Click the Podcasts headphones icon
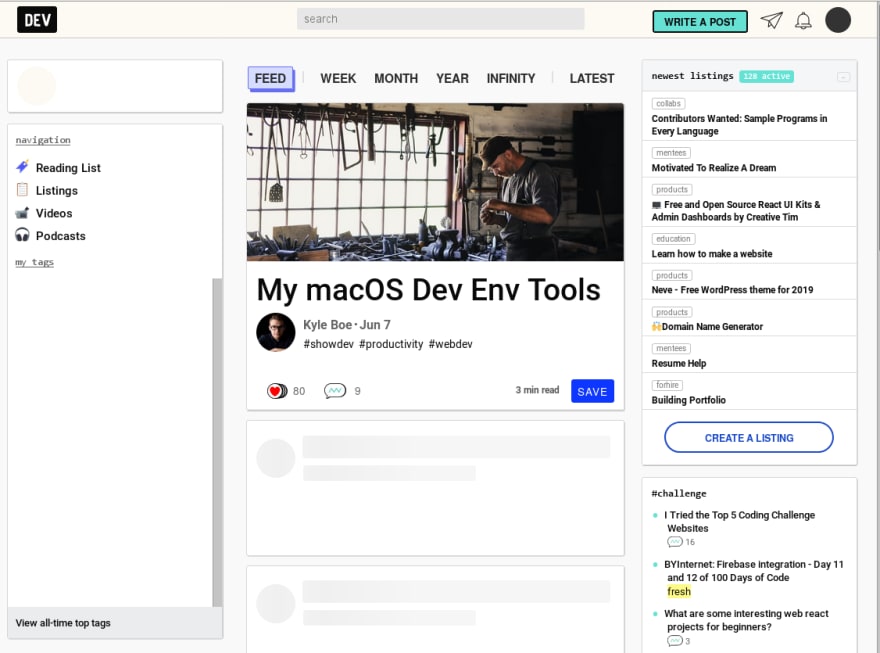 [x=22, y=234]
